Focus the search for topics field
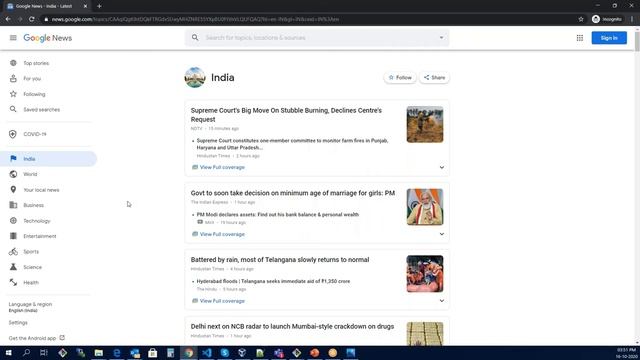640x360 pixels. [318, 38]
